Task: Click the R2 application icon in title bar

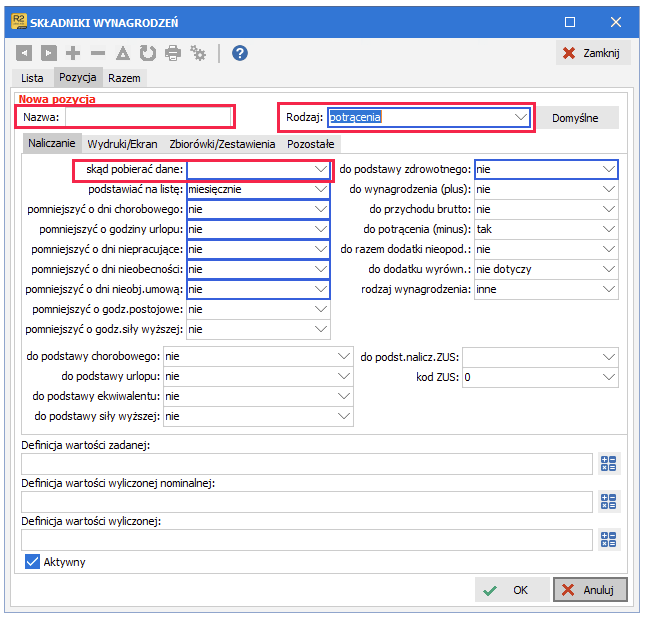Action: coord(19,21)
